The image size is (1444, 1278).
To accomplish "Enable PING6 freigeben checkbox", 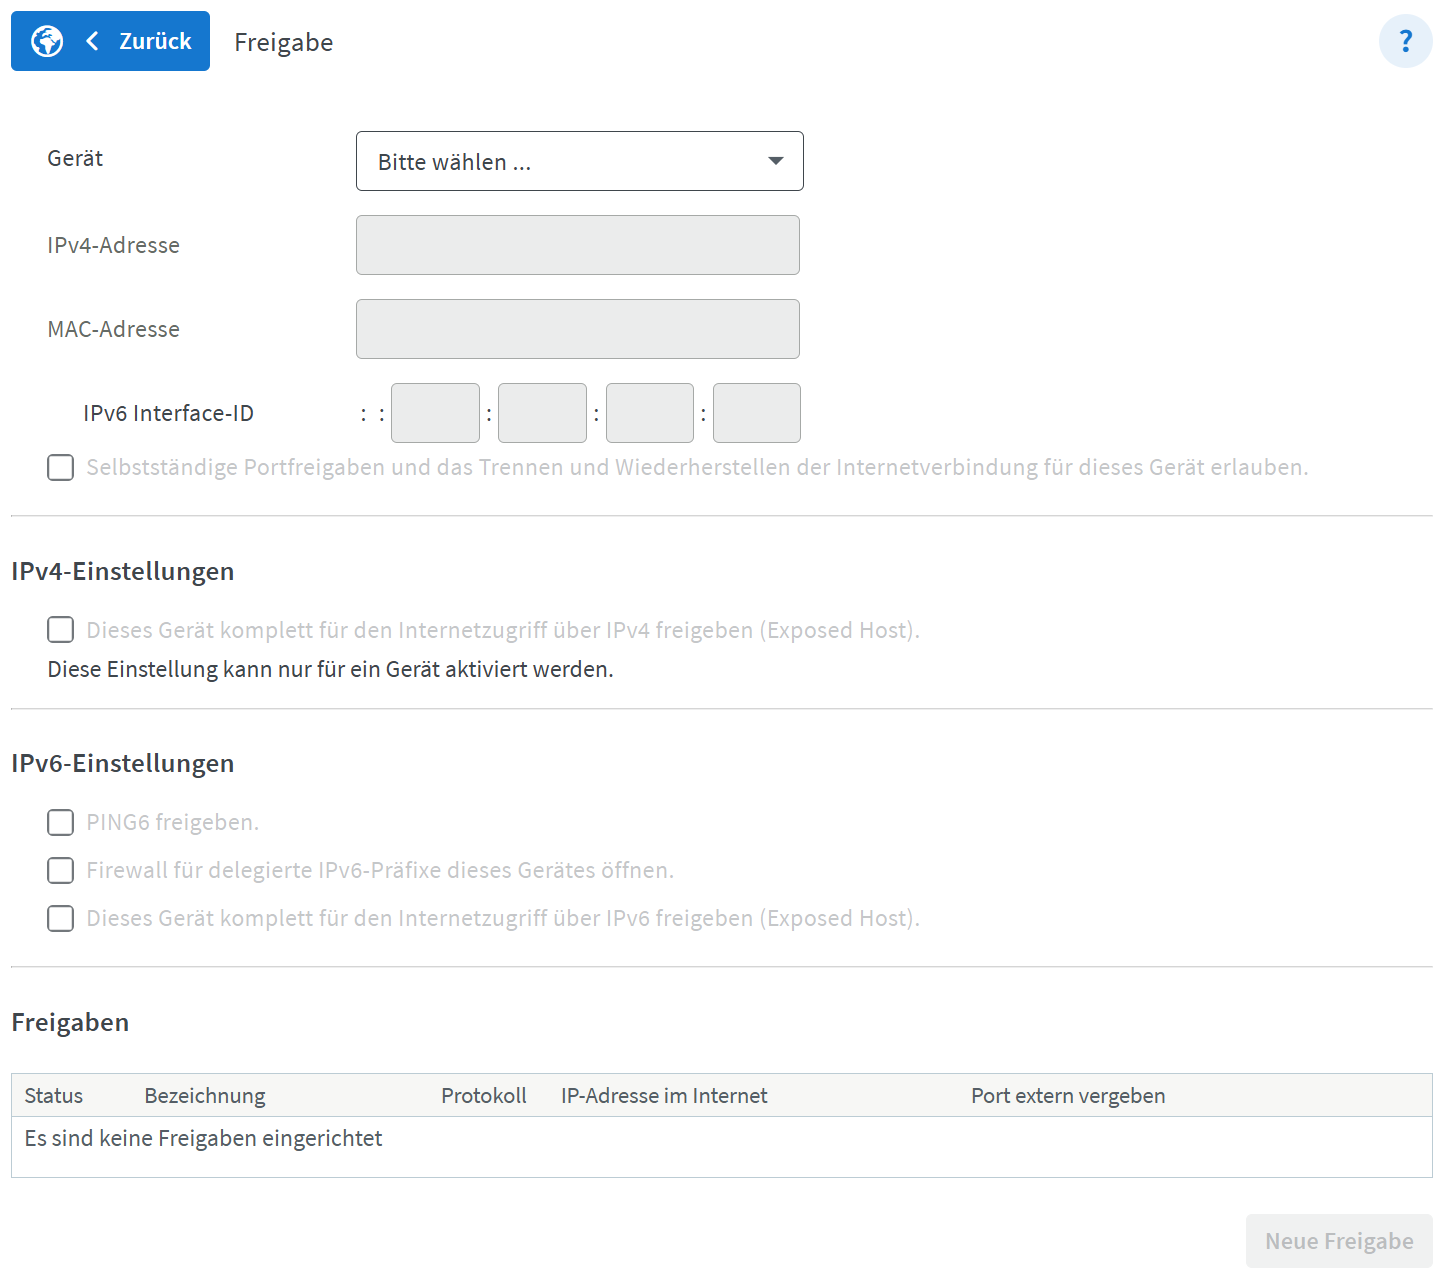I will coord(61,822).
